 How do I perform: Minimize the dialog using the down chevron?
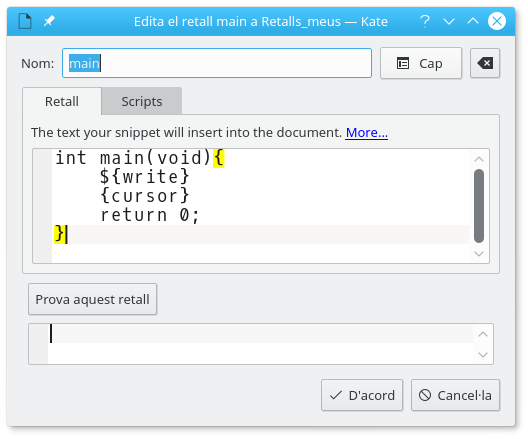449,22
